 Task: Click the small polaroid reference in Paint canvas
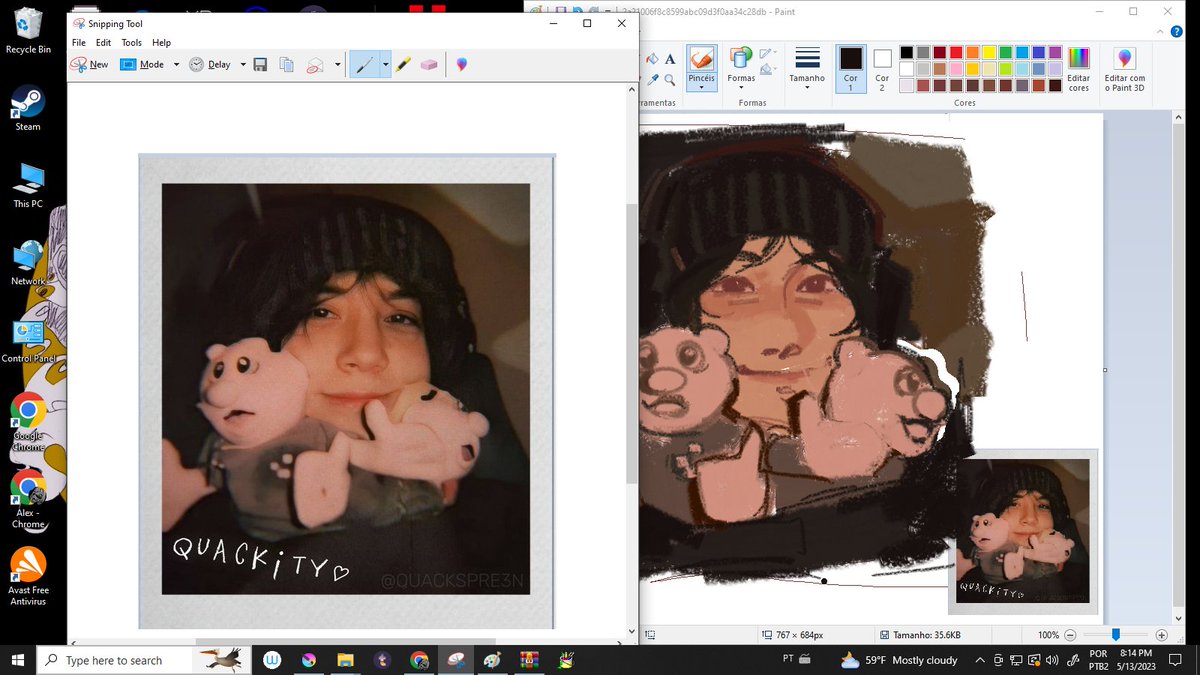coord(1023,531)
